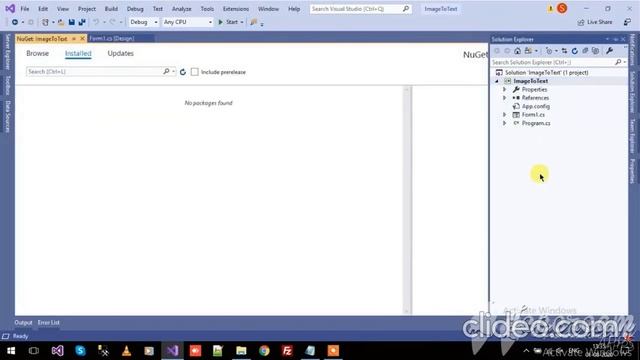640x360 pixels.
Task: Click the Save floppy disk icon
Action: pos(71,22)
